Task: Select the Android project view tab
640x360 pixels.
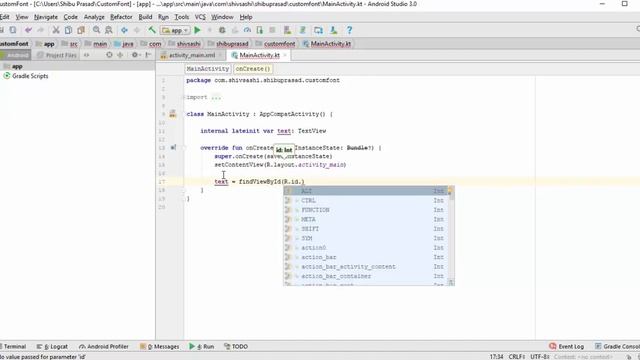Action: (x=15, y=55)
